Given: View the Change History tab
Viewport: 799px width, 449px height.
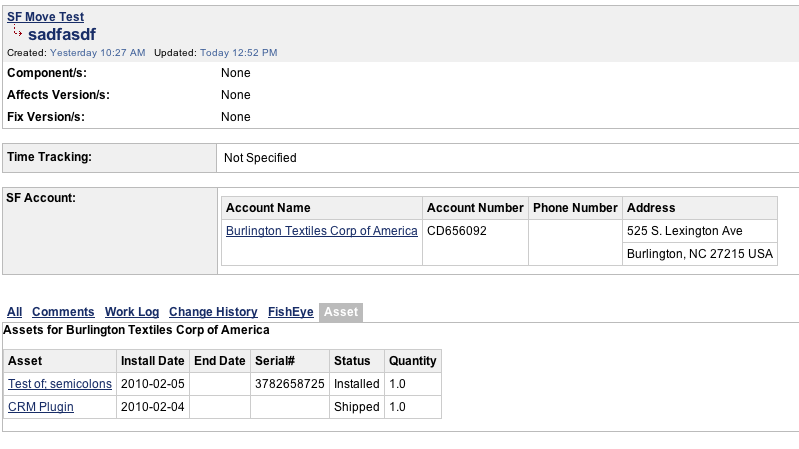Looking at the screenshot, I should pos(213,312).
